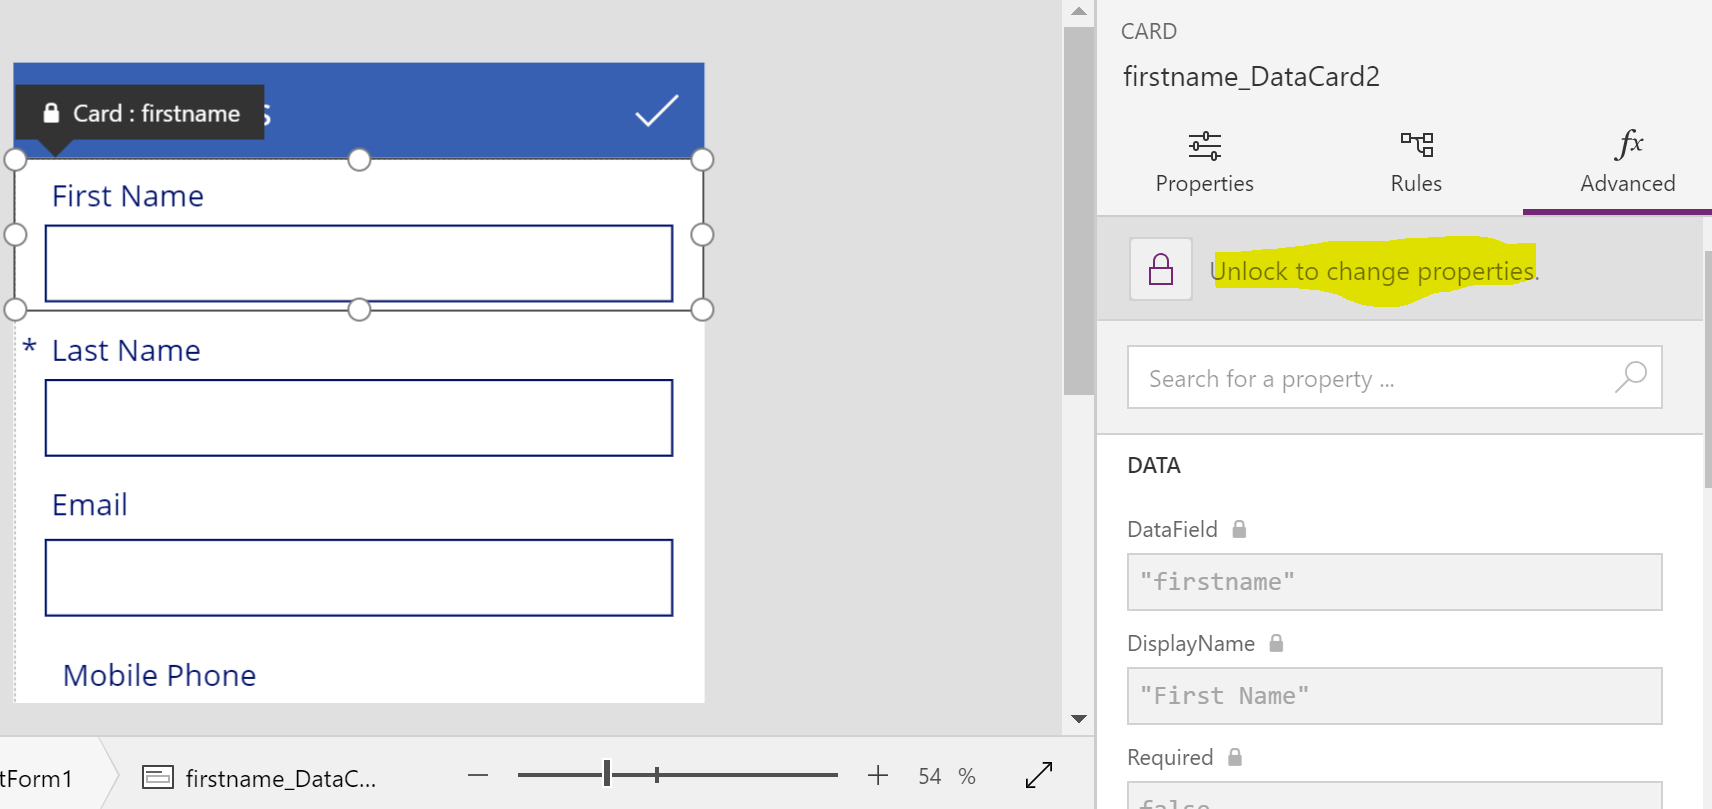This screenshot has width=1712, height=809.
Task: Click the First Name text input box
Action: 359,263
